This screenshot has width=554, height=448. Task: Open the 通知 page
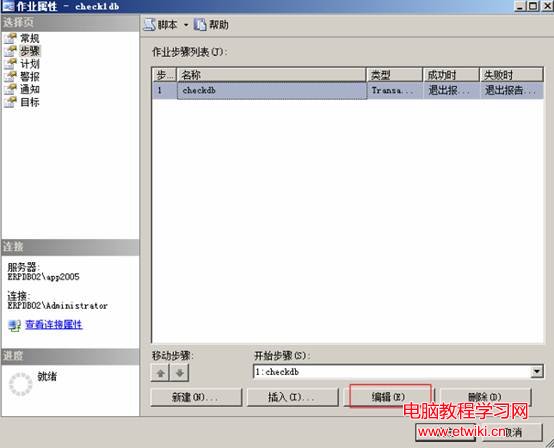pos(30,89)
